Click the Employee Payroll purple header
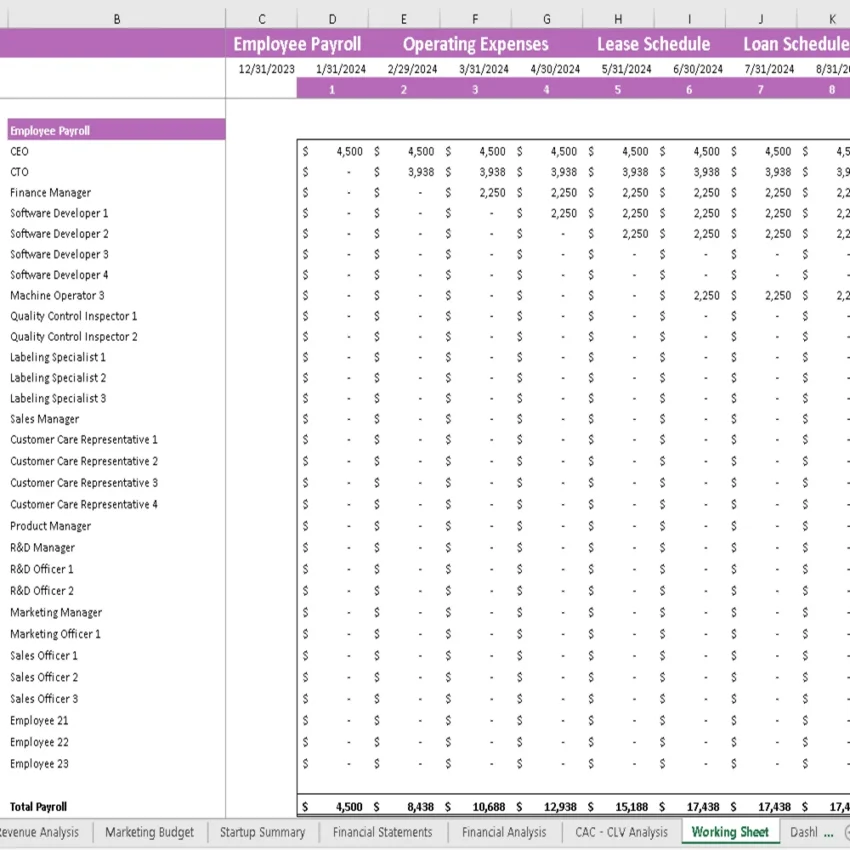Image resolution: width=850 pixels, height=850 pixels. (x=297, y=44)
